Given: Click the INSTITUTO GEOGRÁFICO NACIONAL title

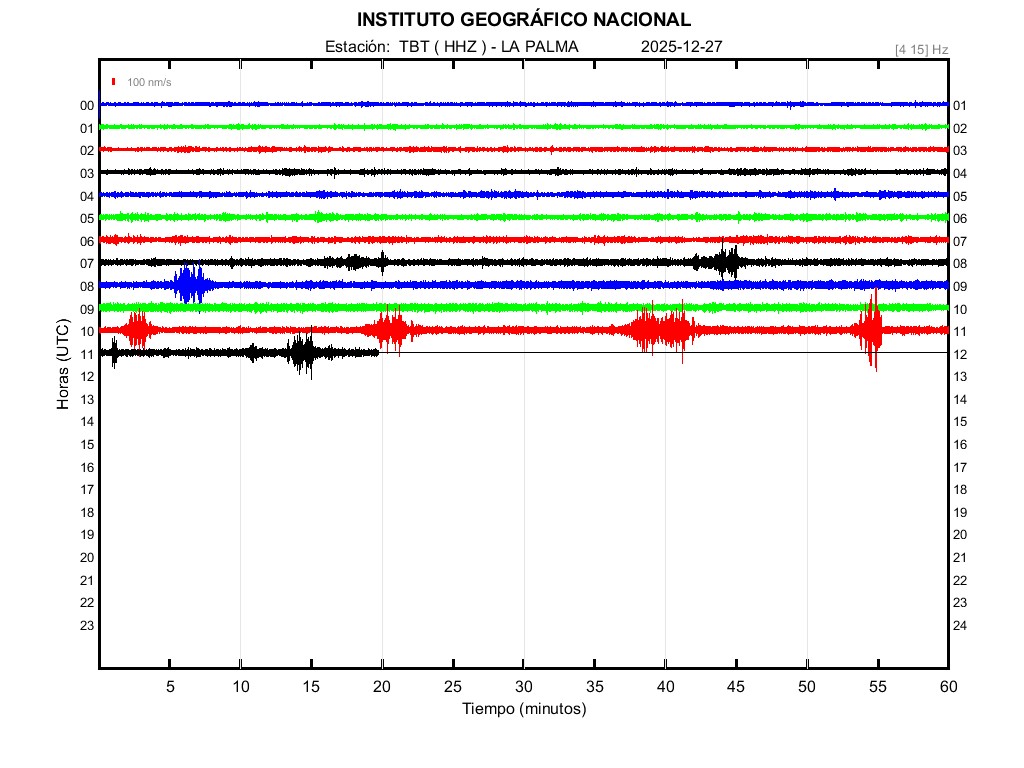Looking at the screenshot, I should 523,20.
